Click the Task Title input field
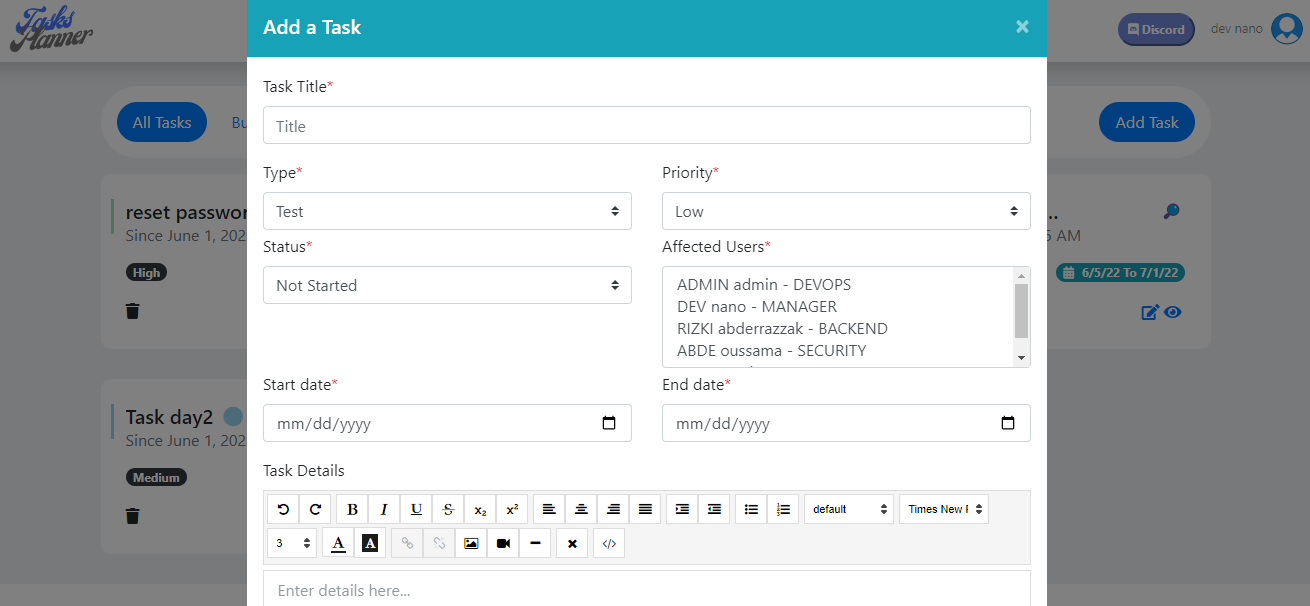Image resolution: width=1310 pixels, height=606 pixels. tap(646, 125)
